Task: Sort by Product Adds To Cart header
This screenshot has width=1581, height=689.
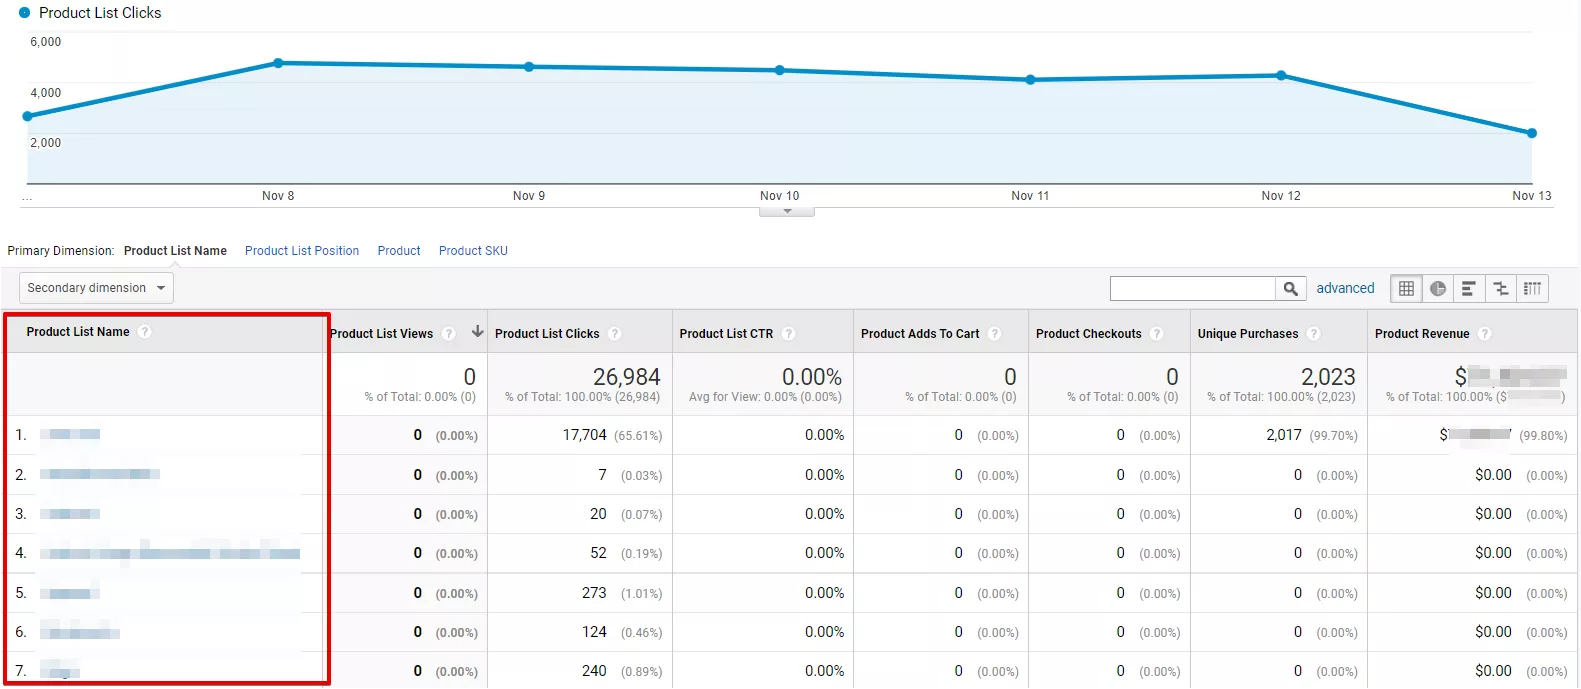Action: click(920, 334)
